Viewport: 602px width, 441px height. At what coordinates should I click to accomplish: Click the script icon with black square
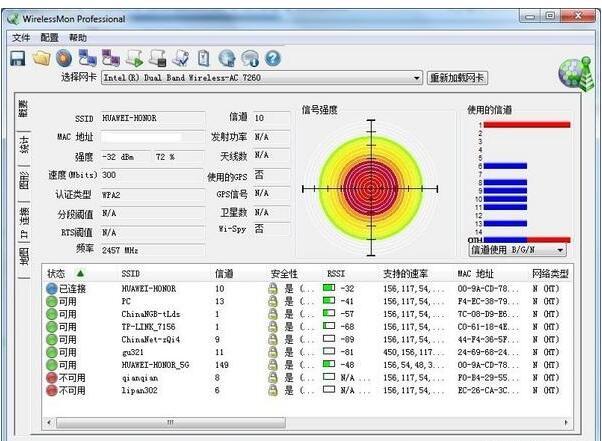(x=158, y=58)
